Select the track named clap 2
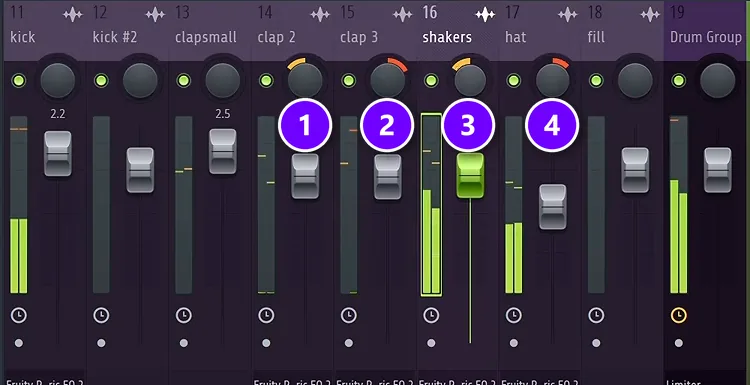The image size is (750, 385). click(276, 38)
